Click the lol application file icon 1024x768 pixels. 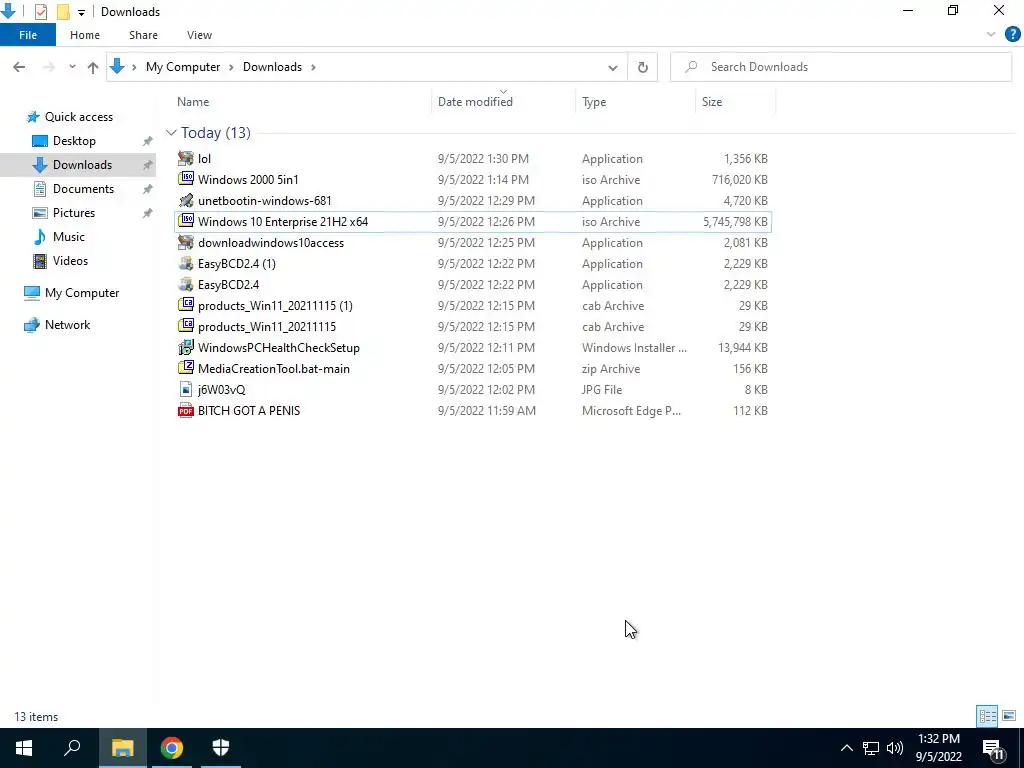click(186, 158)
